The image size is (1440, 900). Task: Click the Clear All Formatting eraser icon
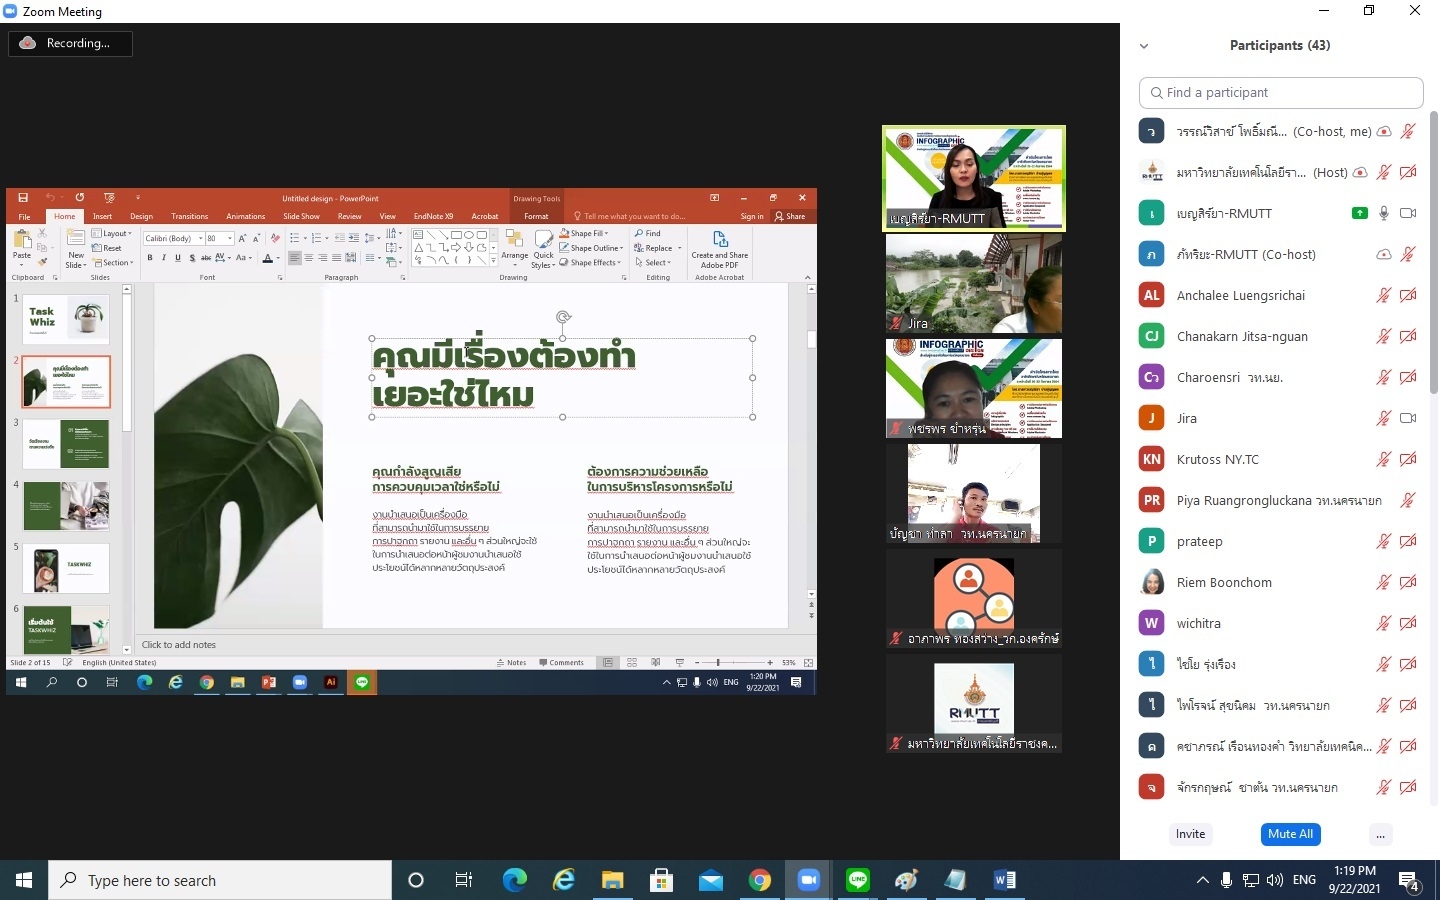point(276,238)
